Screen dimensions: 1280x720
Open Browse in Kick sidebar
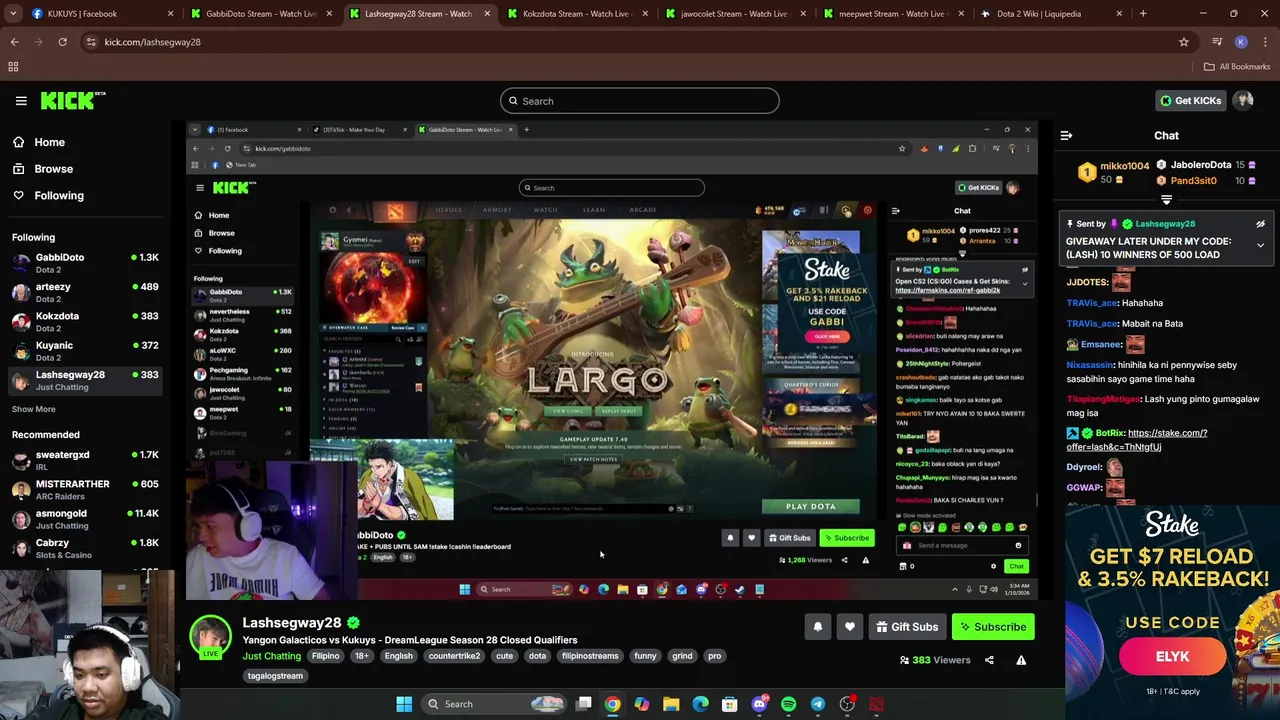[x=53, y=169]
